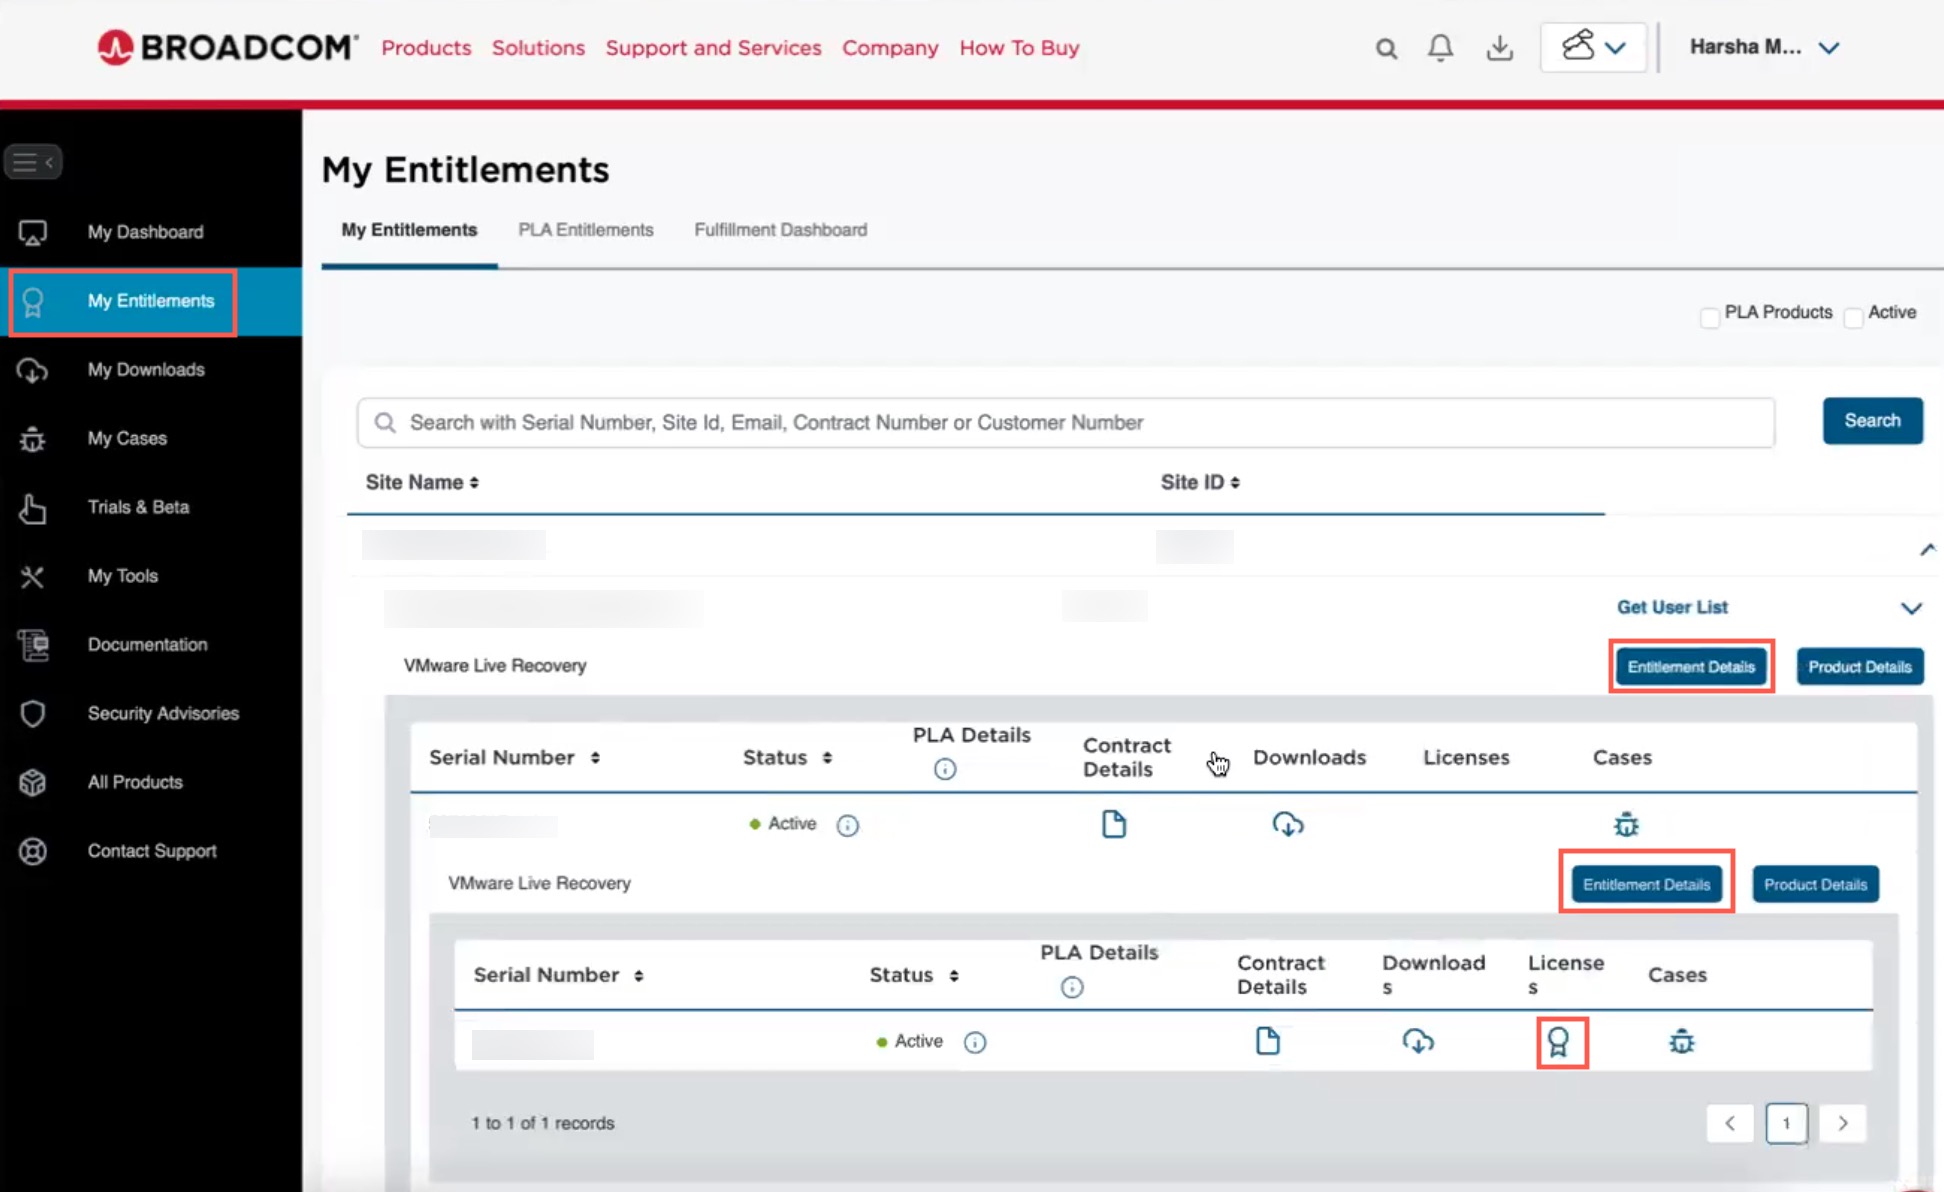Viewport: 1944px width, 1192px height.
Task: Tick the Active filter checkbox
Action: pyautogui.click(x=1854, y=318)
